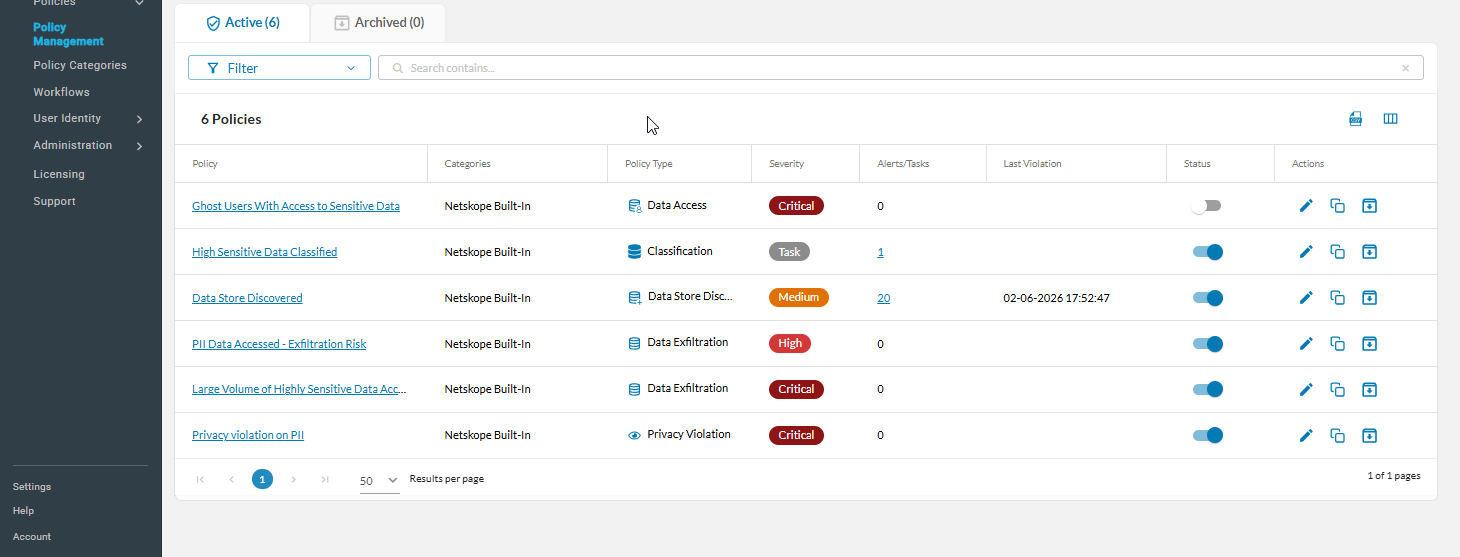Duplicate the Ghost Users With Access policy
This screenshot has height=557, width=1460.
pyautogui.click(x=1337, y=206)
